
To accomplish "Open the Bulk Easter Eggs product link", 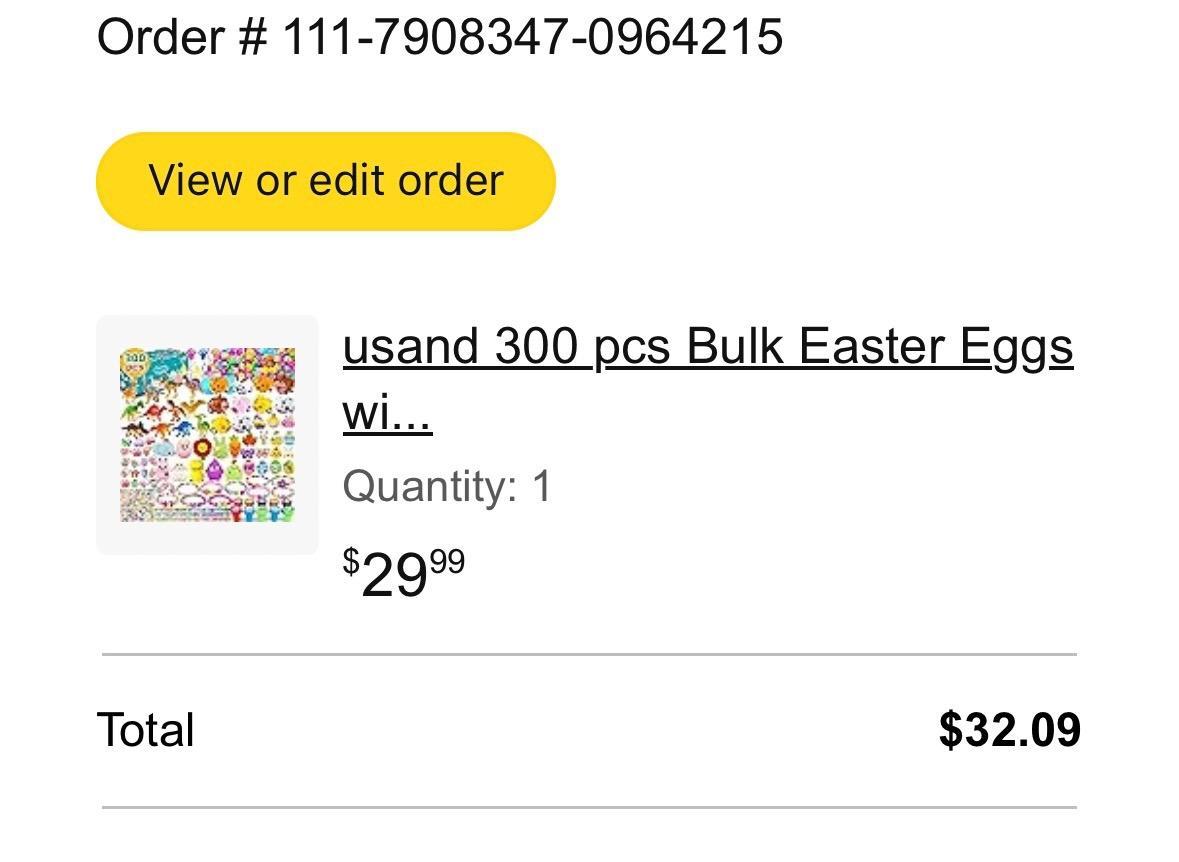I will 706,348.
